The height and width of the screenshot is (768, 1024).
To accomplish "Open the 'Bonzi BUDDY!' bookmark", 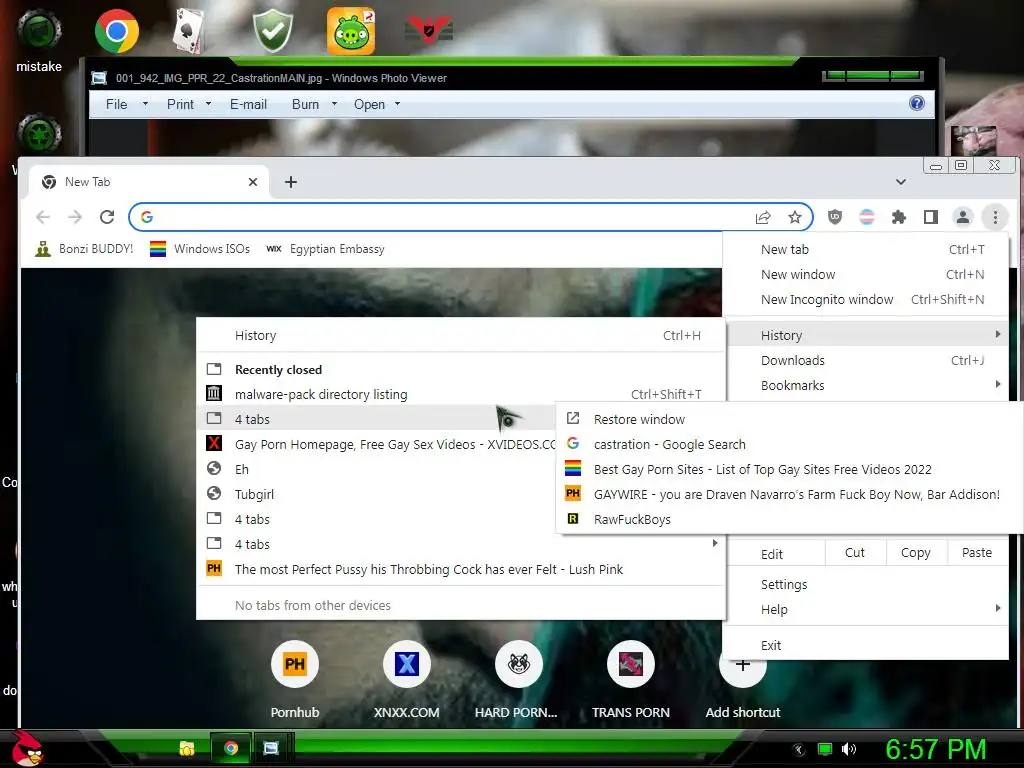I will pos(84,249).
